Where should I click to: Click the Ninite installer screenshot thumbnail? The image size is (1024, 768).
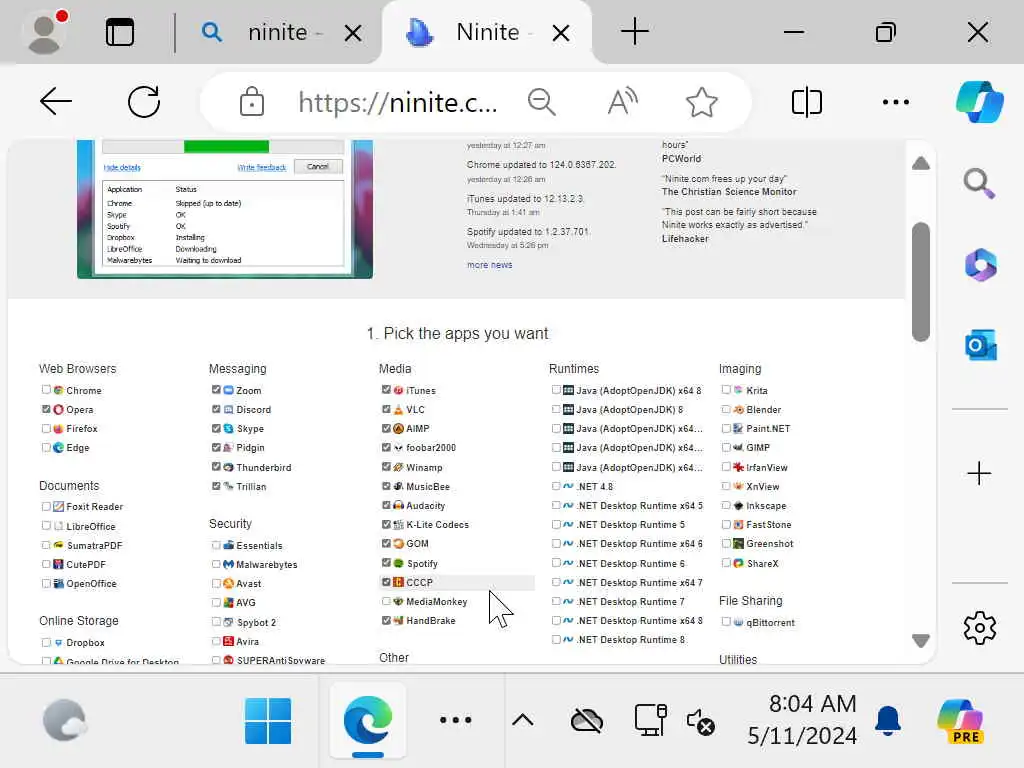coord(225,209)
